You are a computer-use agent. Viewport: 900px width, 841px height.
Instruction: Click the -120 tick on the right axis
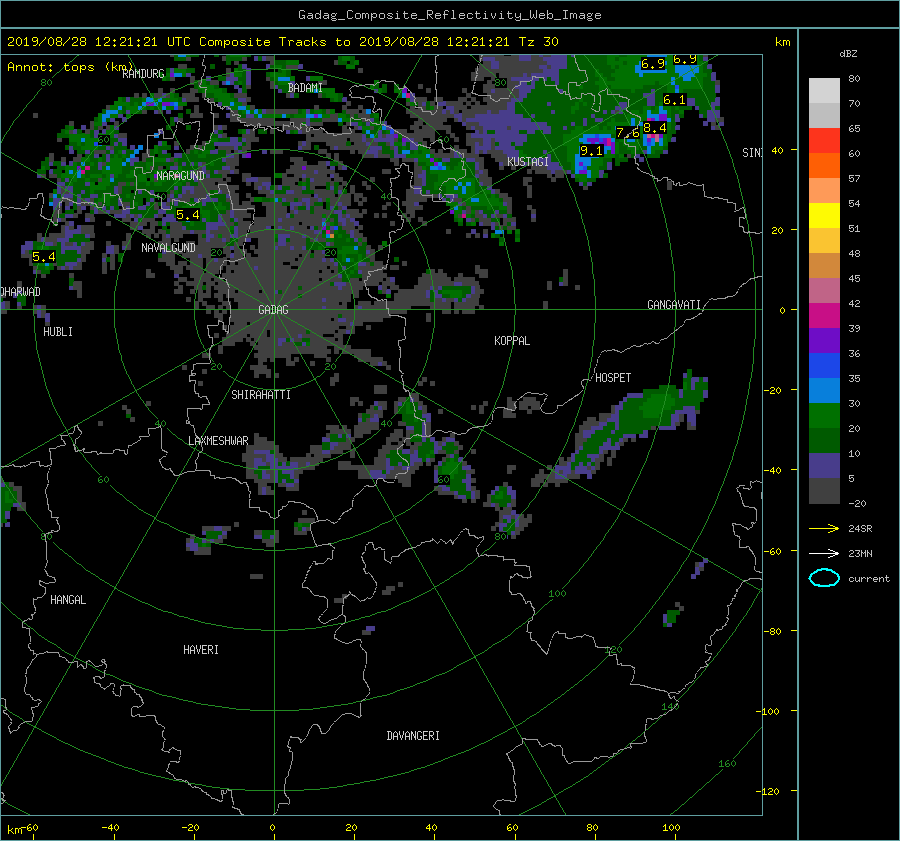pos(770,792)
